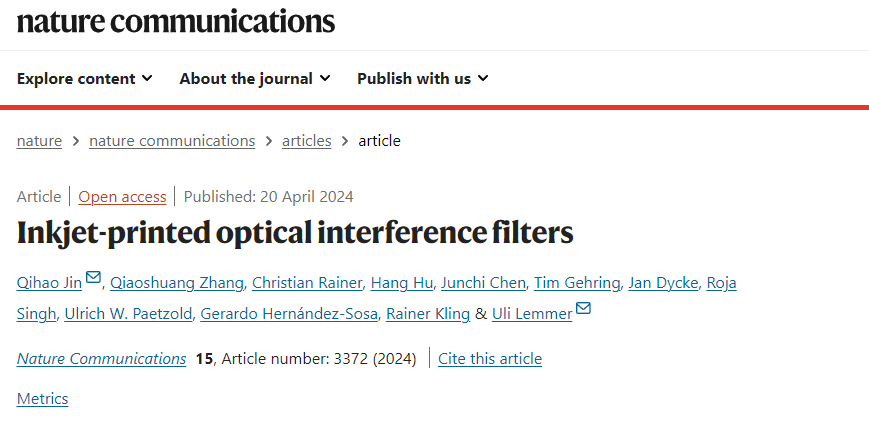Click the email envelope icon beside Uli Lemmer
869x423 pixels.
[584, 308]
